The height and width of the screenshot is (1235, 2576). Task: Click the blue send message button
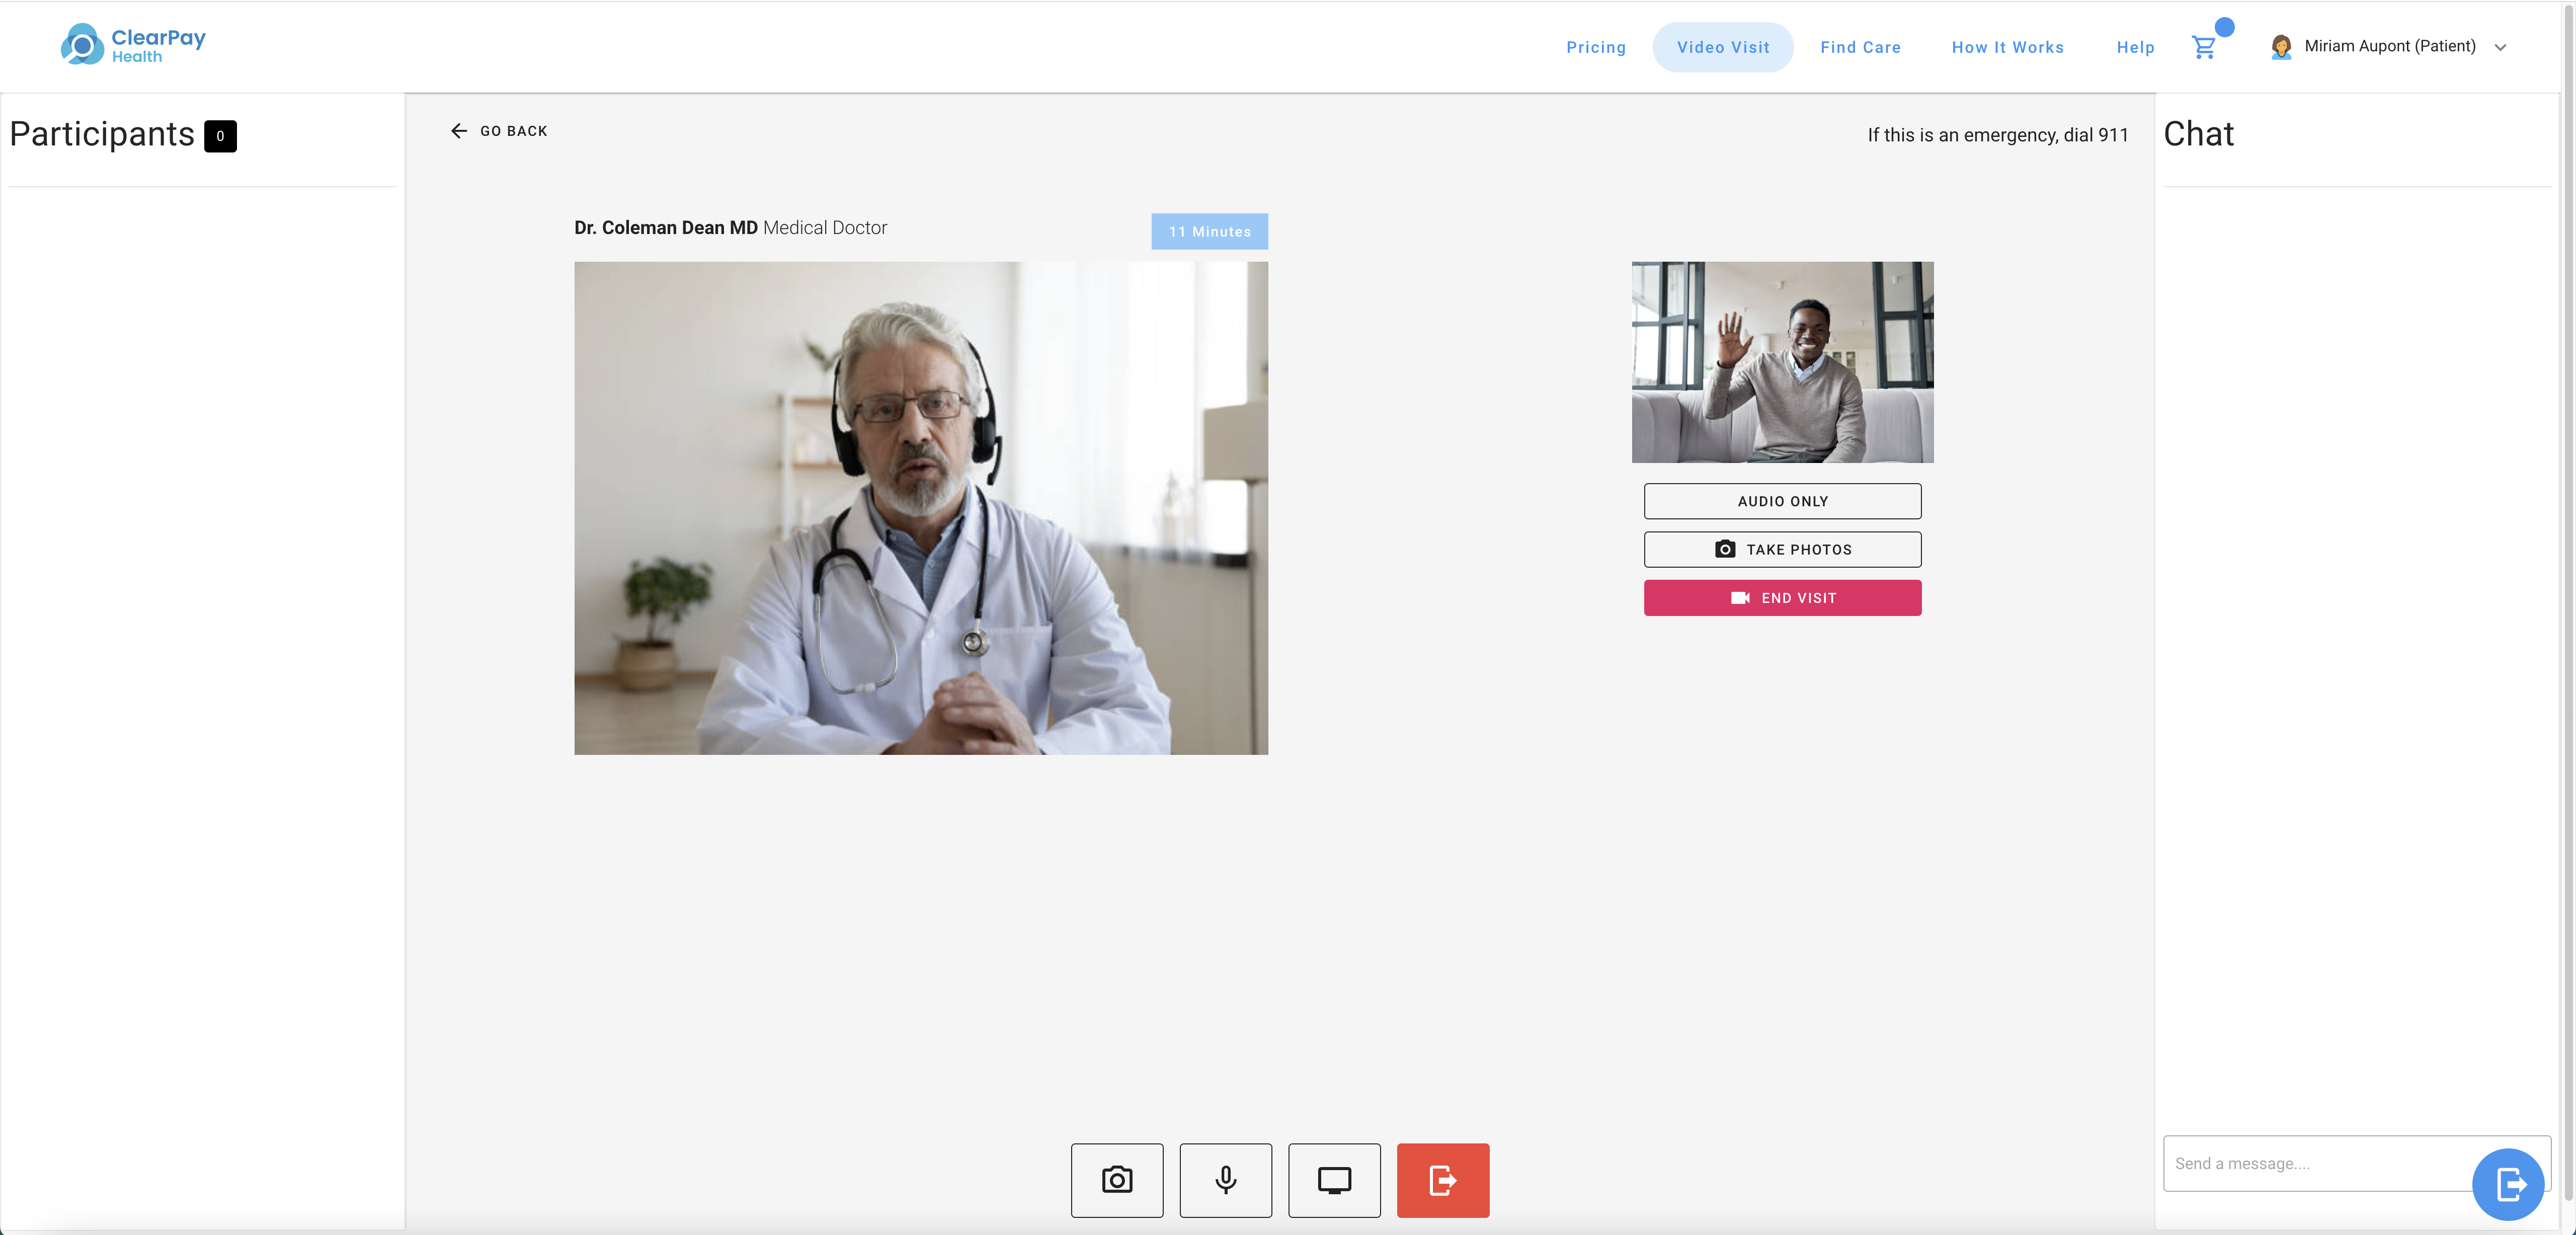click(2507, 1184)
